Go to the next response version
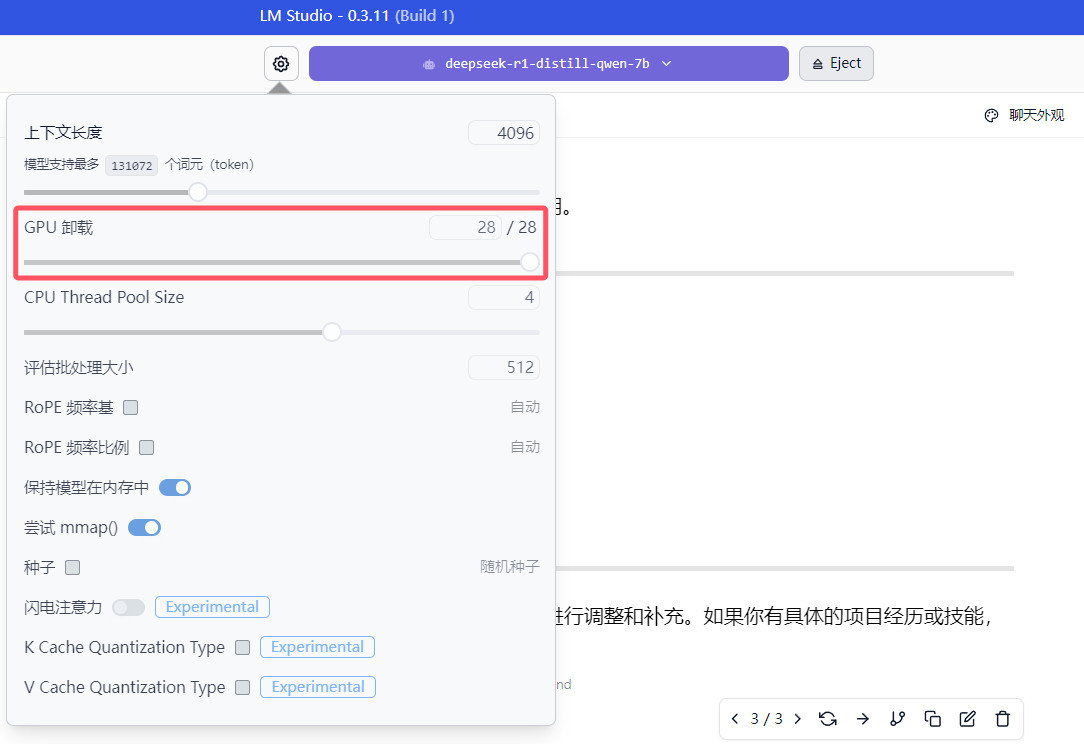 click(x=797, y=718)
